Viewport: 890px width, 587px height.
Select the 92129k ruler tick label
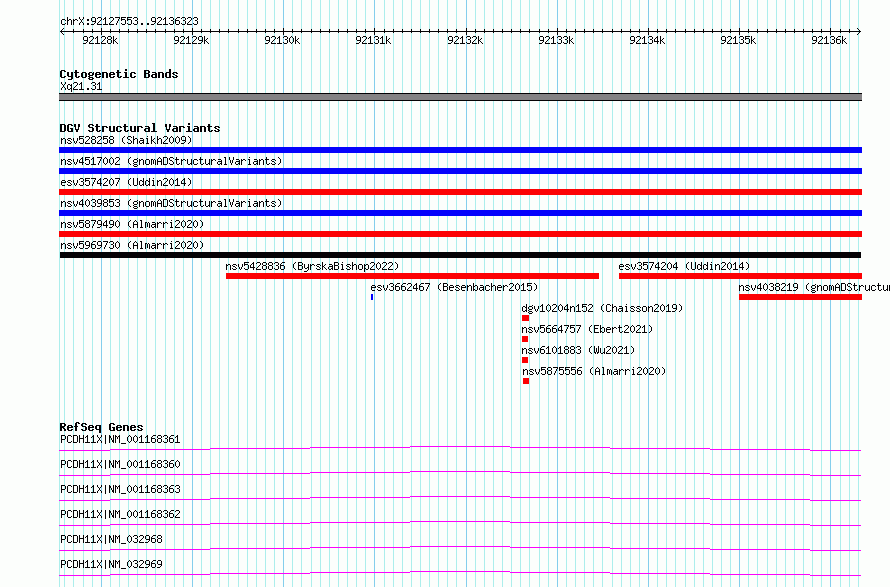191,40
